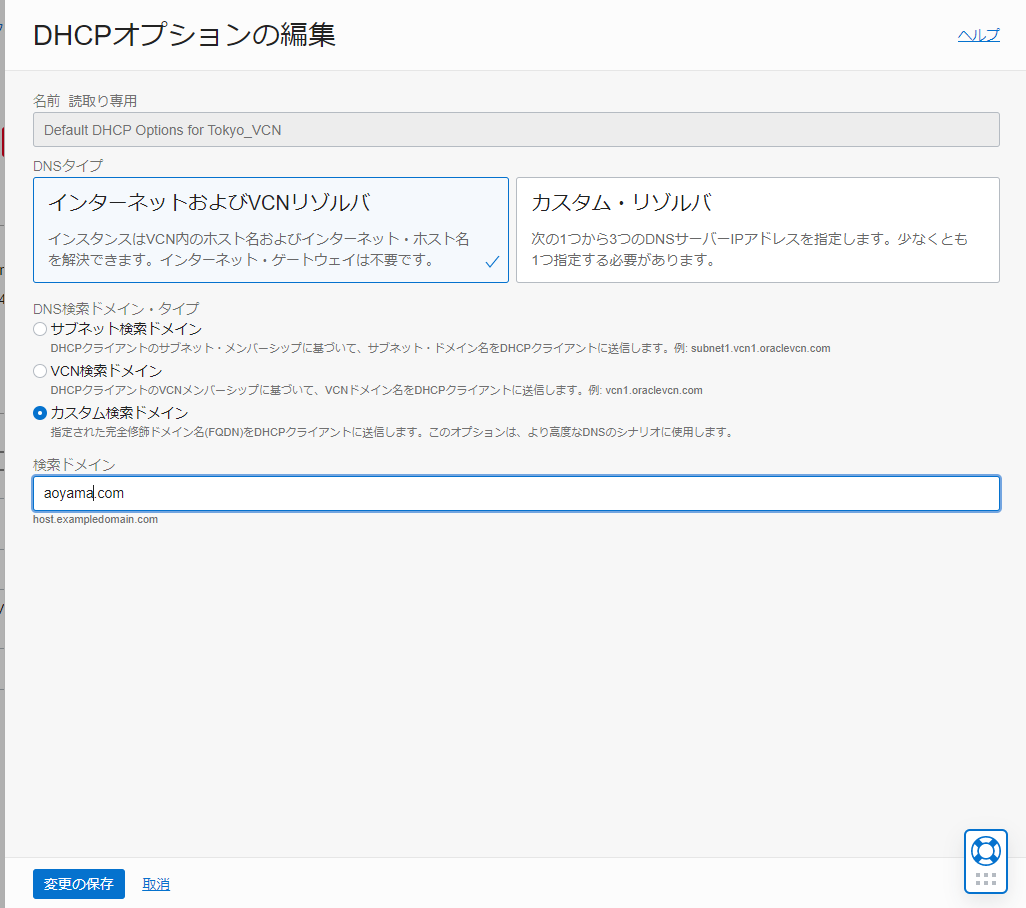Click the host.exampledomain.com hint text

(x=95, y=519)
